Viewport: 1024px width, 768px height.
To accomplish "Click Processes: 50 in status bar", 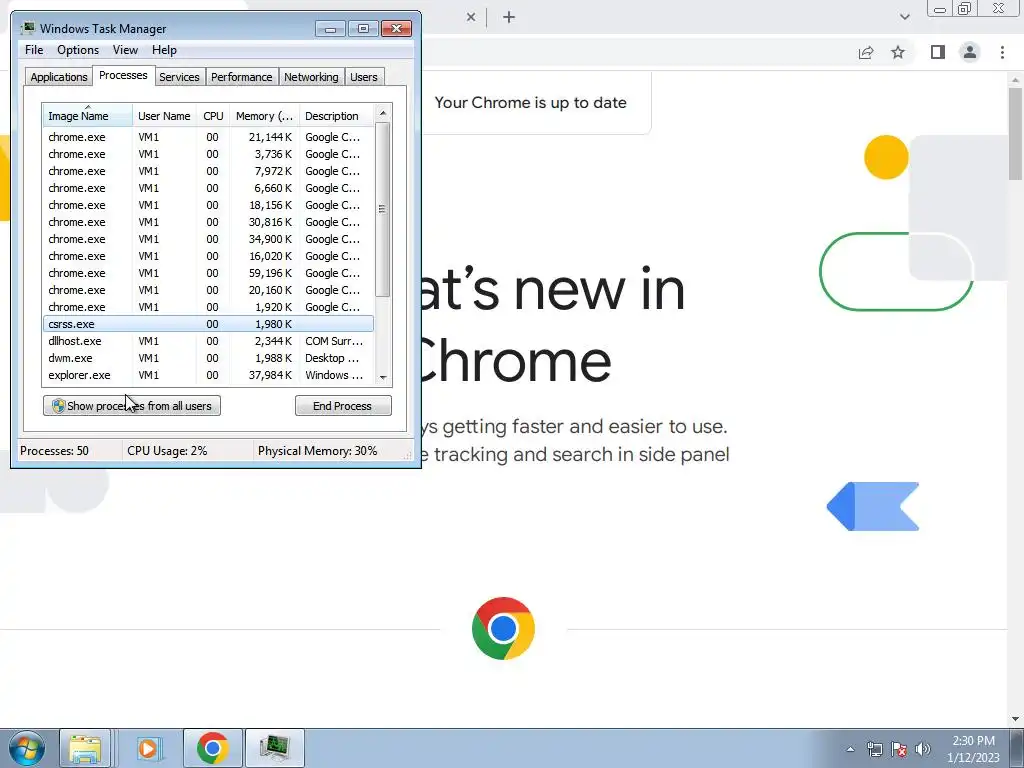I will point(54,451).
